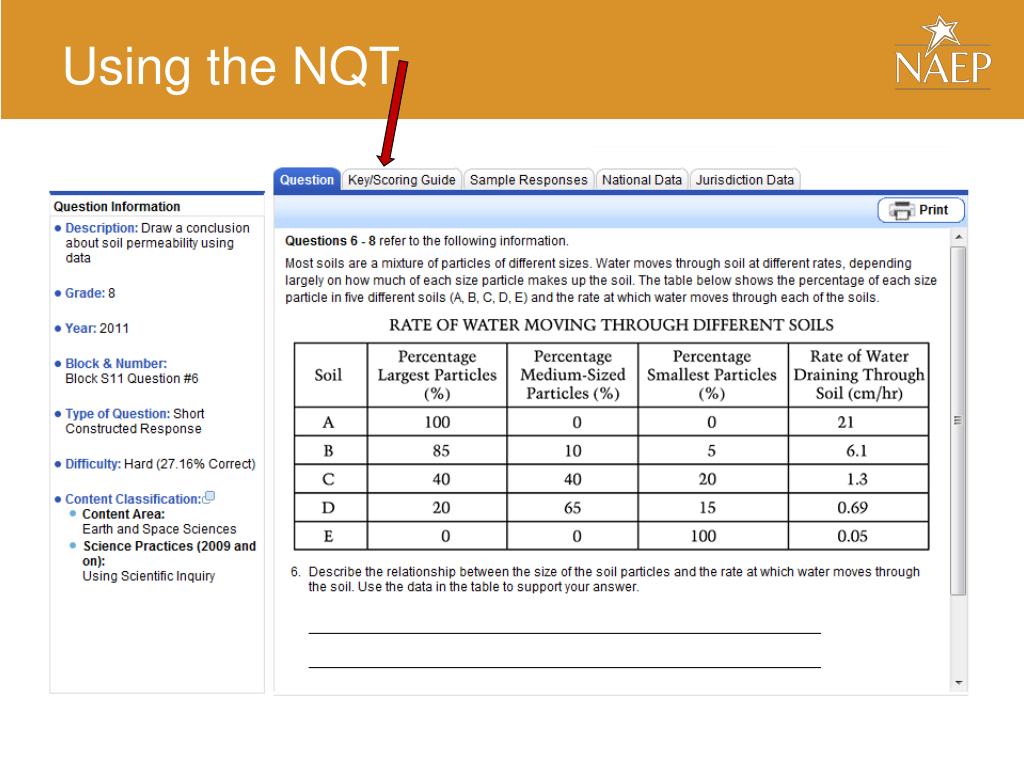Click the value 85 in Soil B row
Image resolution: width=1024 pixels, height=768 pixels.
[x=441, y=451]
